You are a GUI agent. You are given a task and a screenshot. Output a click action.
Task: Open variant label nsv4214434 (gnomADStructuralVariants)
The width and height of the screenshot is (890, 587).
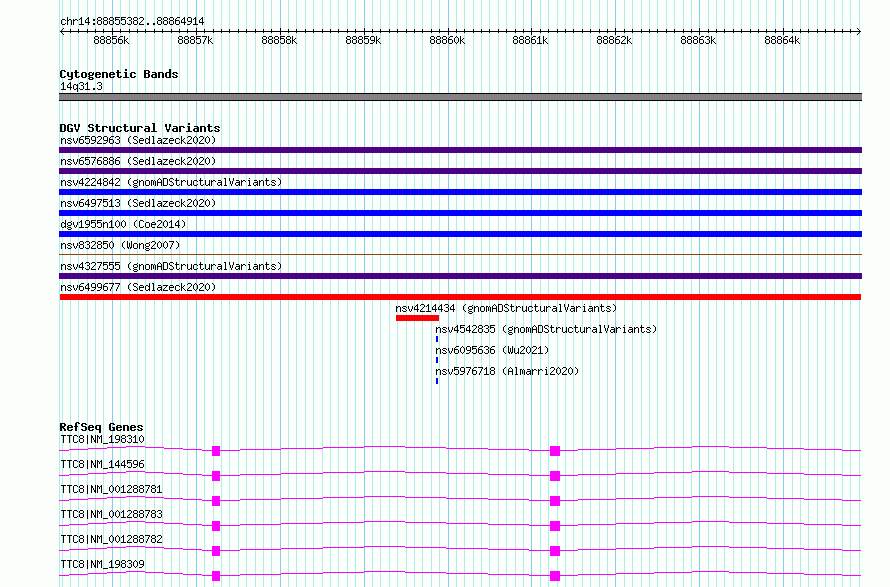pyautogui.click(x=506, y=308)
